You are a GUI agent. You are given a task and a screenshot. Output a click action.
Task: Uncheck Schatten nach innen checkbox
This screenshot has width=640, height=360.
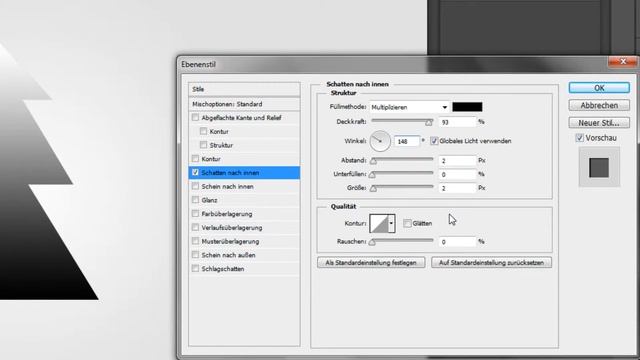pos(195,172)
